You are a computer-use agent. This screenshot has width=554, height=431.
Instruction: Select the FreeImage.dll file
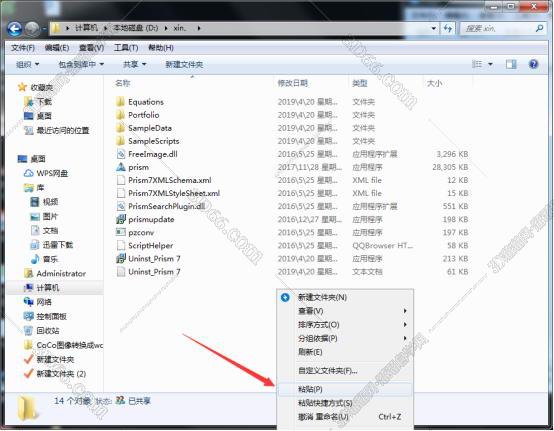pos(153,154)
